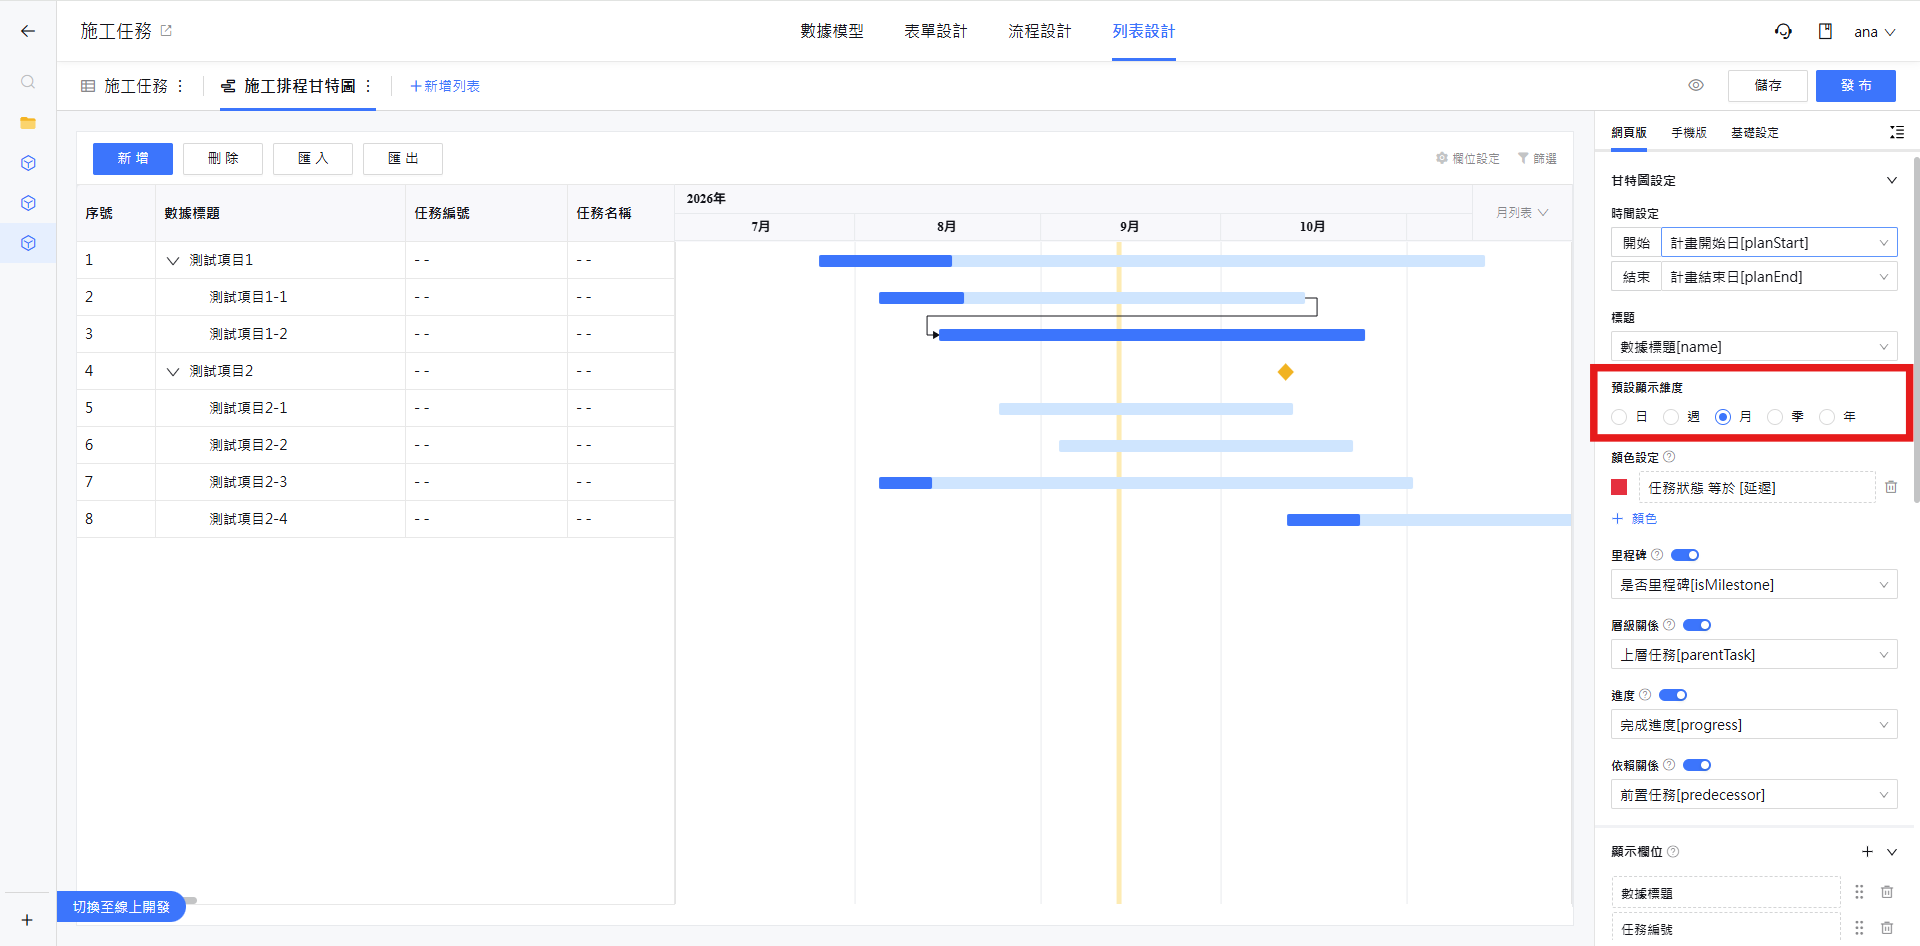Click the red color swatch
The image size is (1920, 946).
1619,487
